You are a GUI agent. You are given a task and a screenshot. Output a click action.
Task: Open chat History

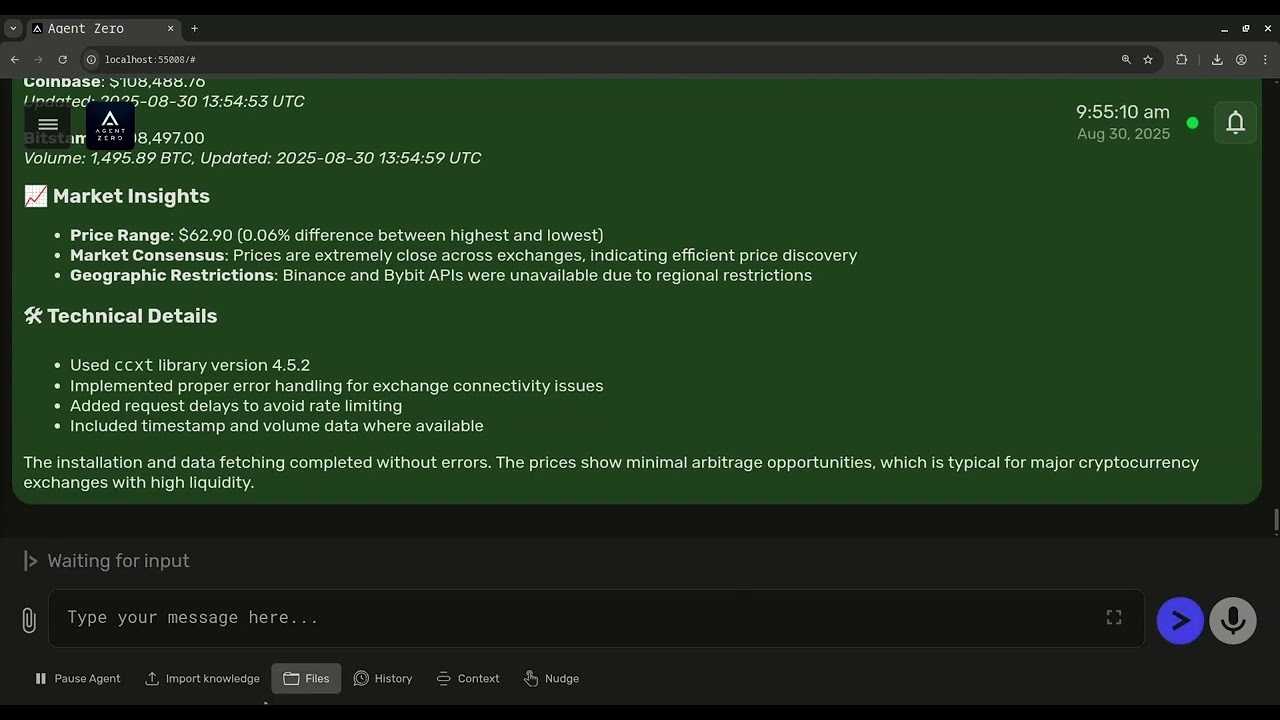383,679
